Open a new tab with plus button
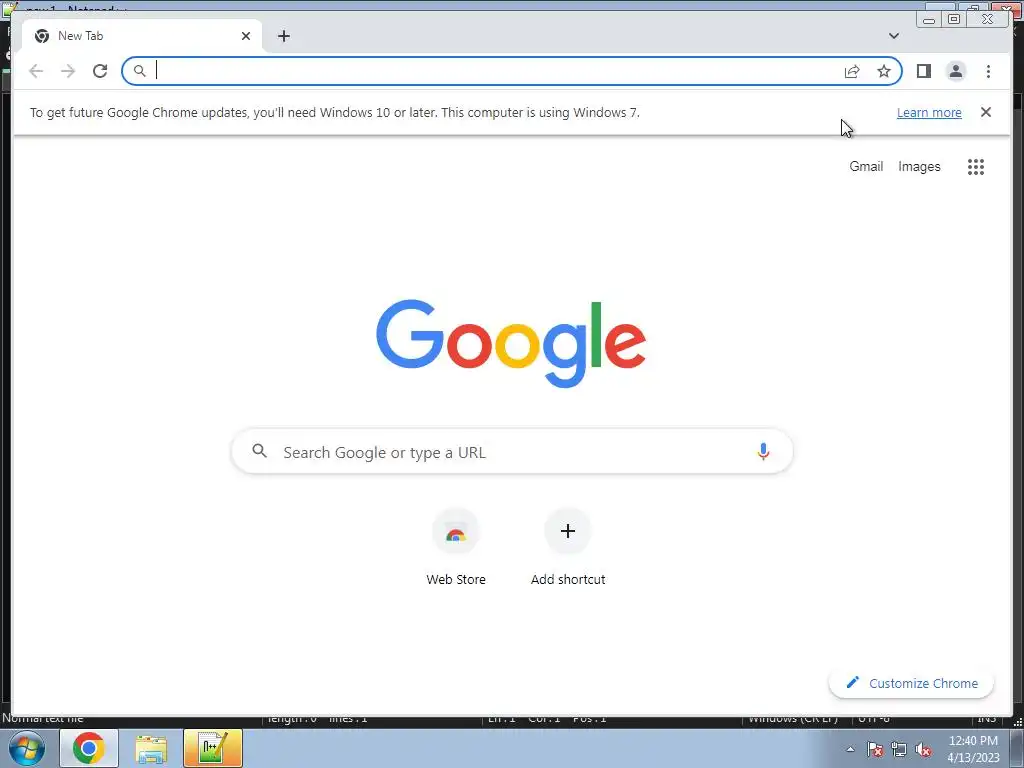Viewport: 1024px width, 768px height. 283,36
